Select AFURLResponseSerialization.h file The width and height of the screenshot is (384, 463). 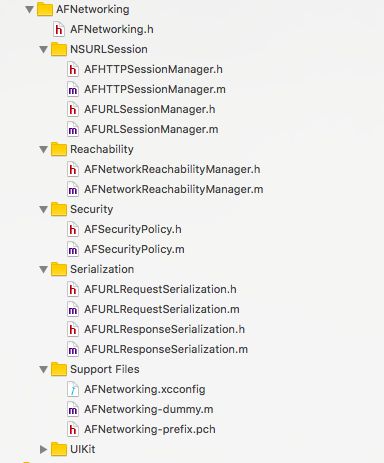tap(164, 329)
